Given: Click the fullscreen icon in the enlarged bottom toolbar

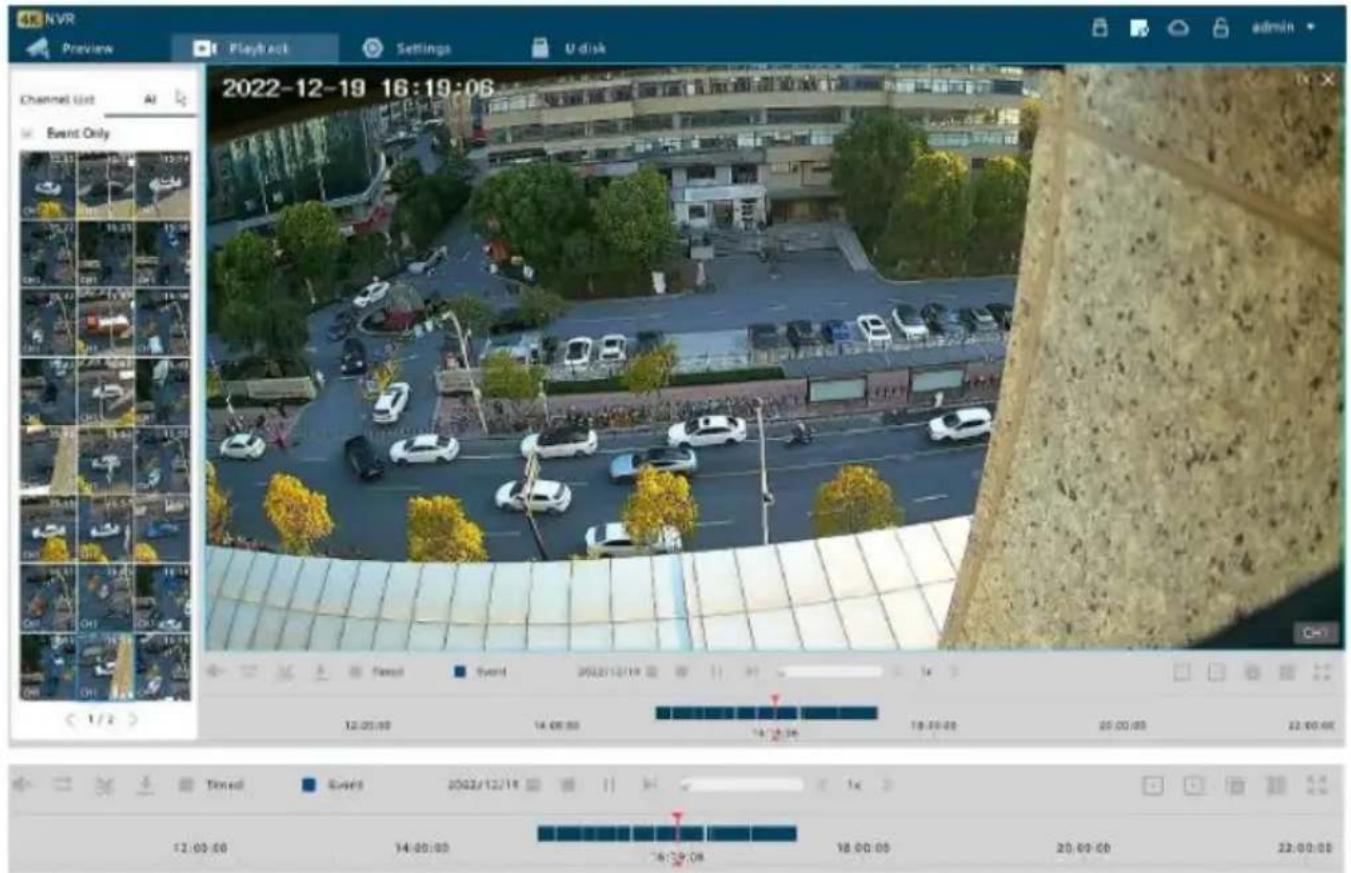Looking at the screenshot, I should coord(1319,786).
